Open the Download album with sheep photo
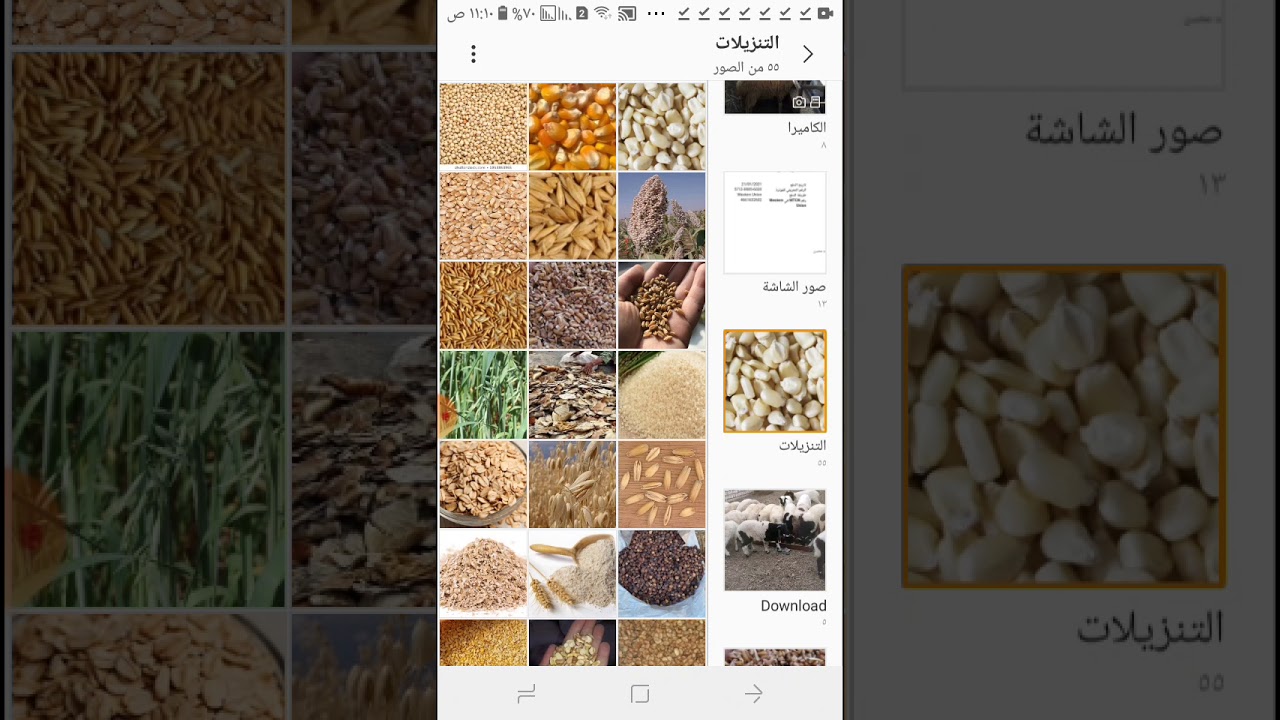The width and height of the screenshot is (1280, 720). pyautogui.click(x=775, y=540)
